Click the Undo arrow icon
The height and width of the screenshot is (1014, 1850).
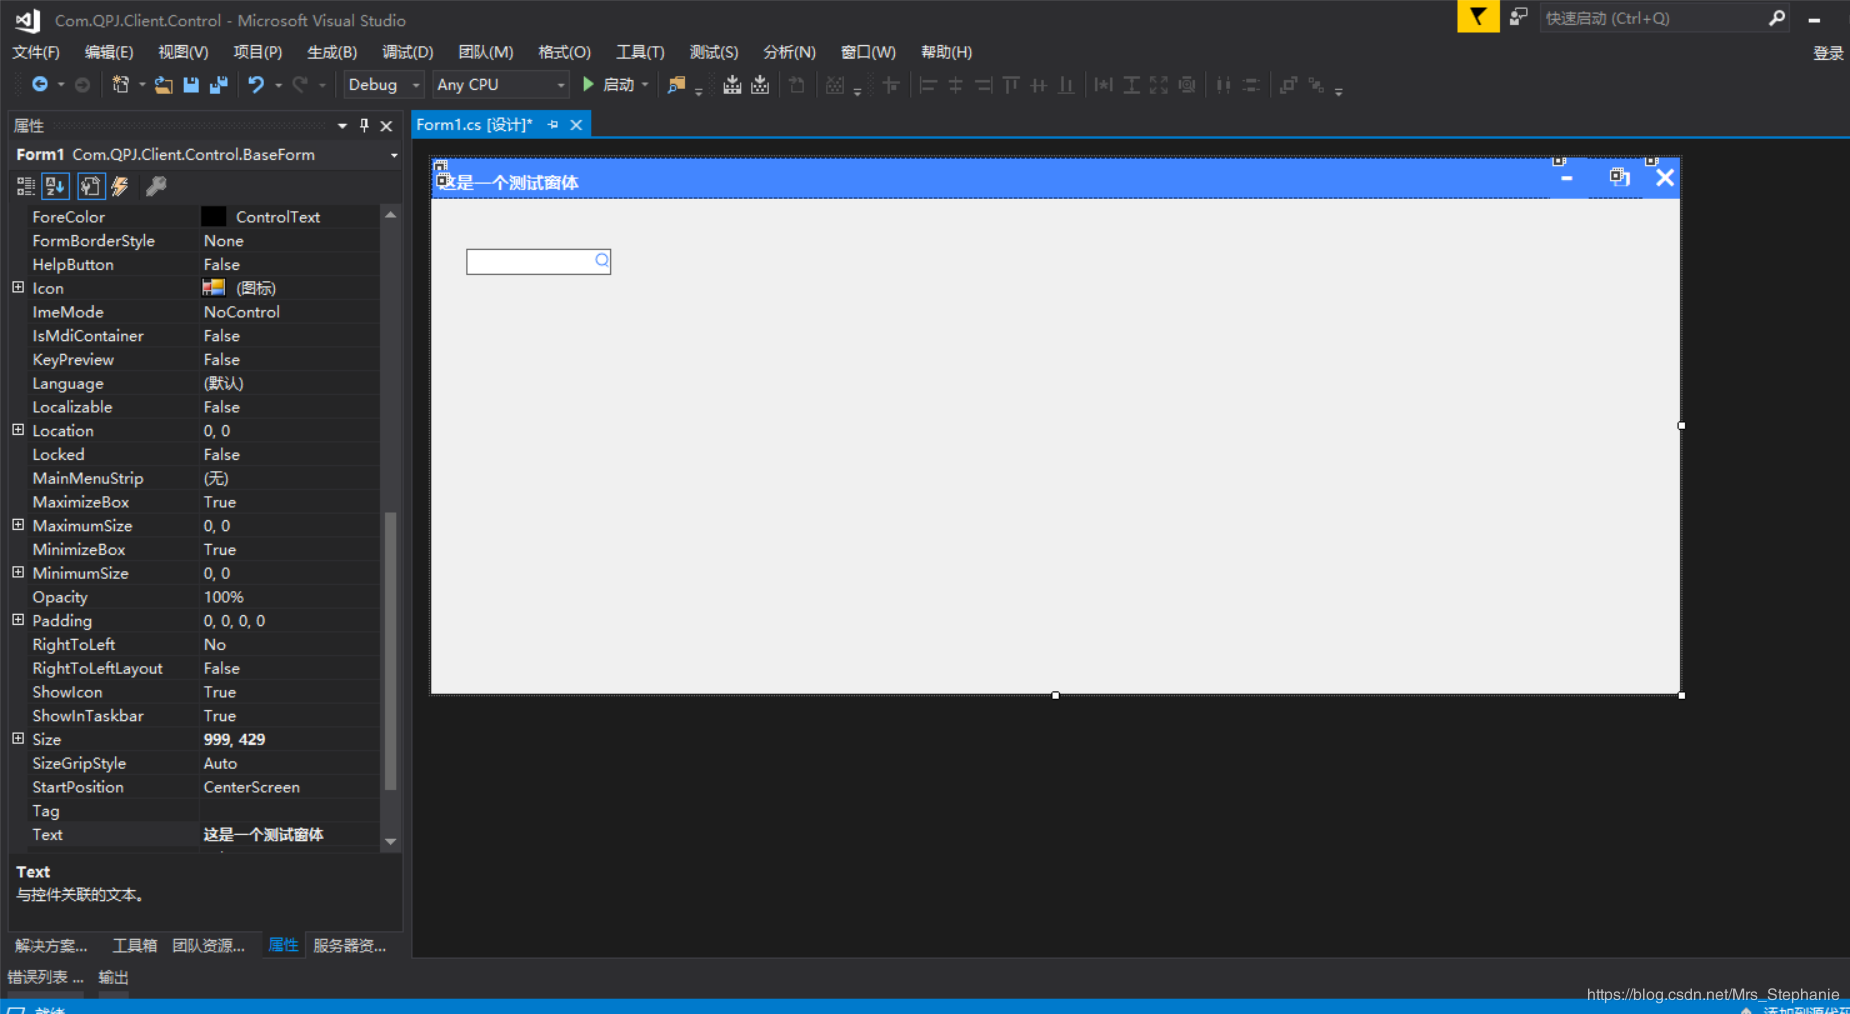click(x=256, y=85)
